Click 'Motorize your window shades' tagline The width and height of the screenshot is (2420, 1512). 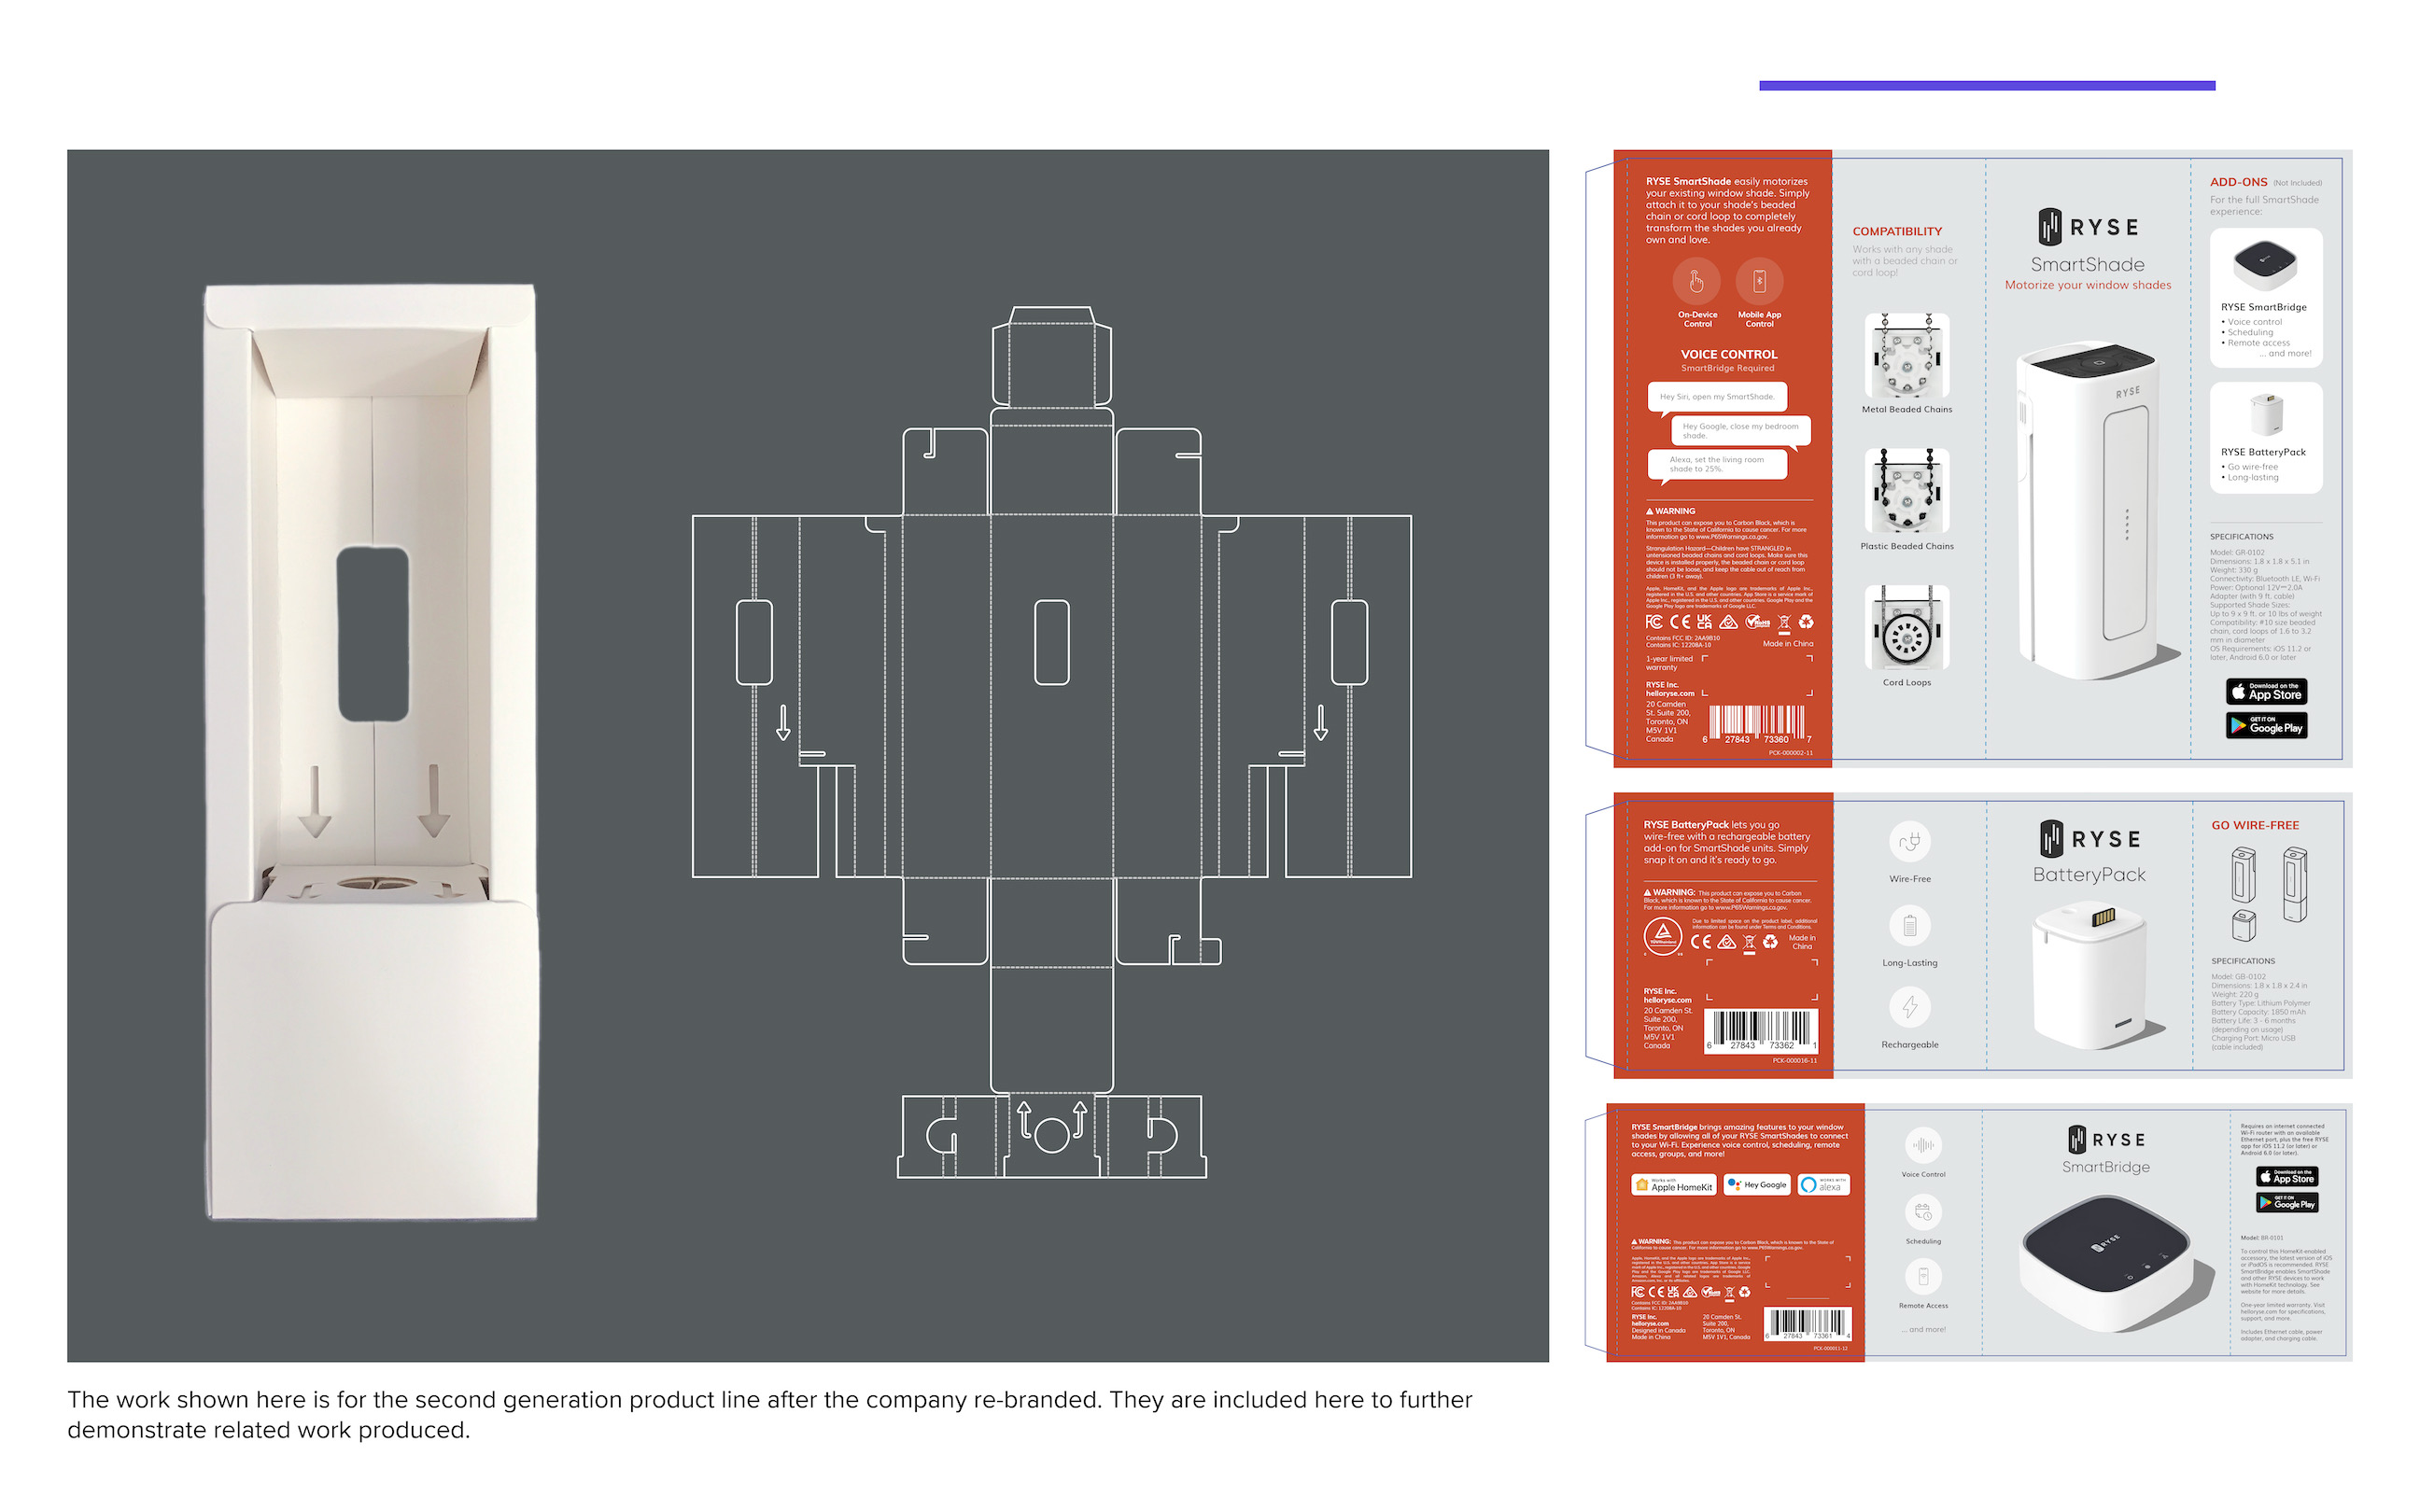[2087, 285]
